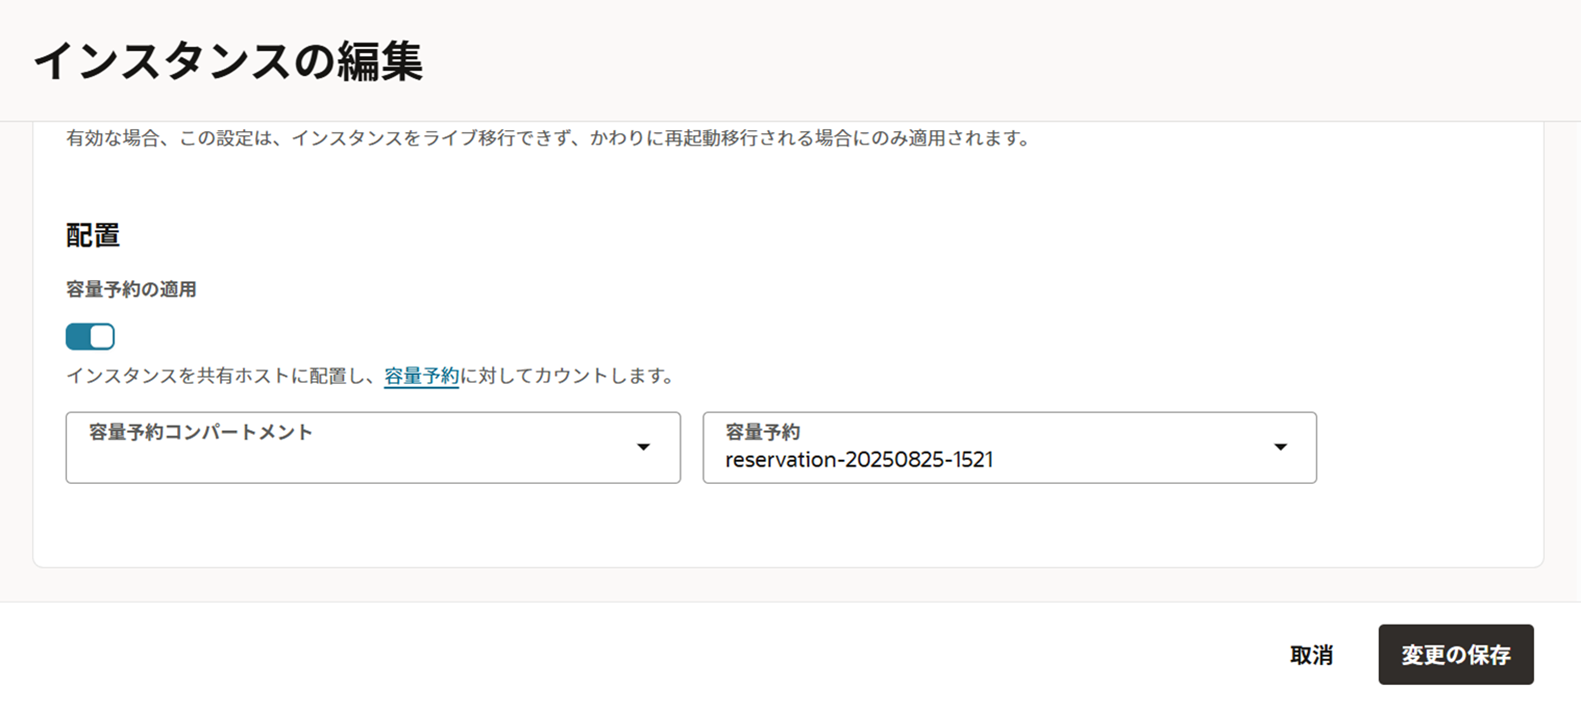The image size is (1581, 714).
Task: Click the 容量予約コンパートメント field label
Action: point(201,432)
